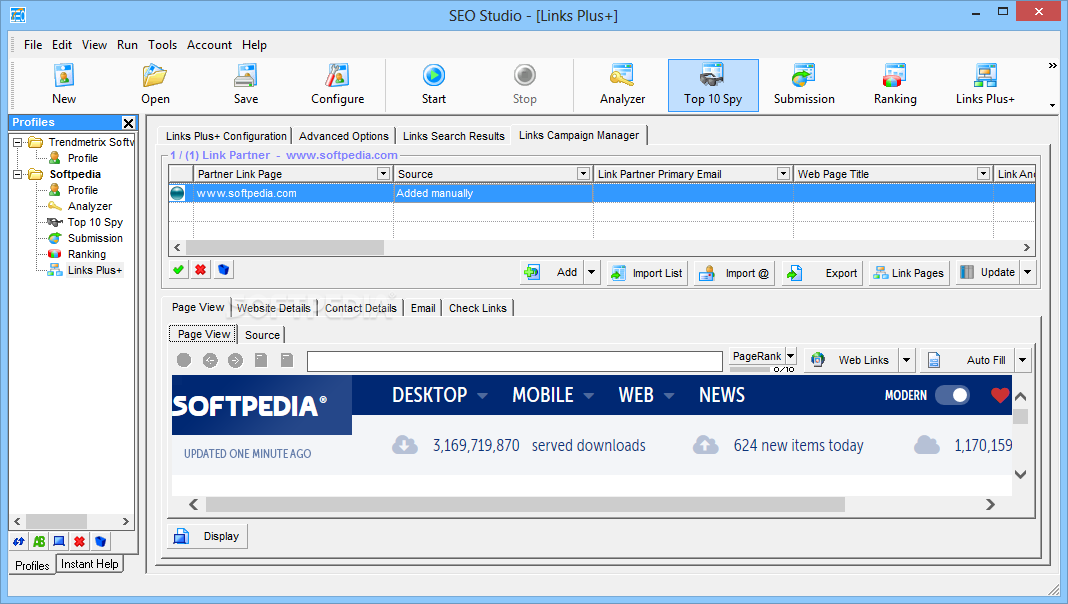Select Profile under the Trendmetrix Software node

[x=82, y=158]
